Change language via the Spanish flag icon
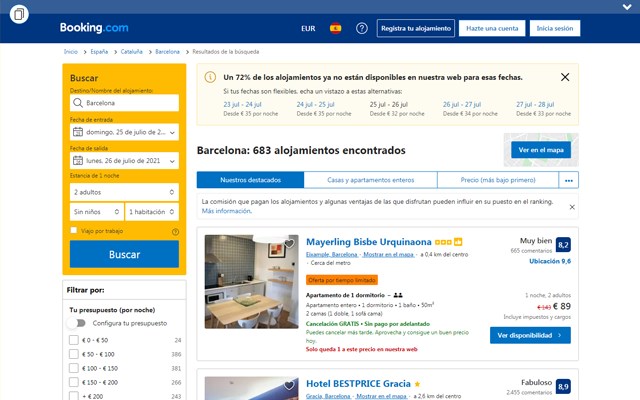The width and height of the screenshot is (640, 400). [x=336, y=28]
